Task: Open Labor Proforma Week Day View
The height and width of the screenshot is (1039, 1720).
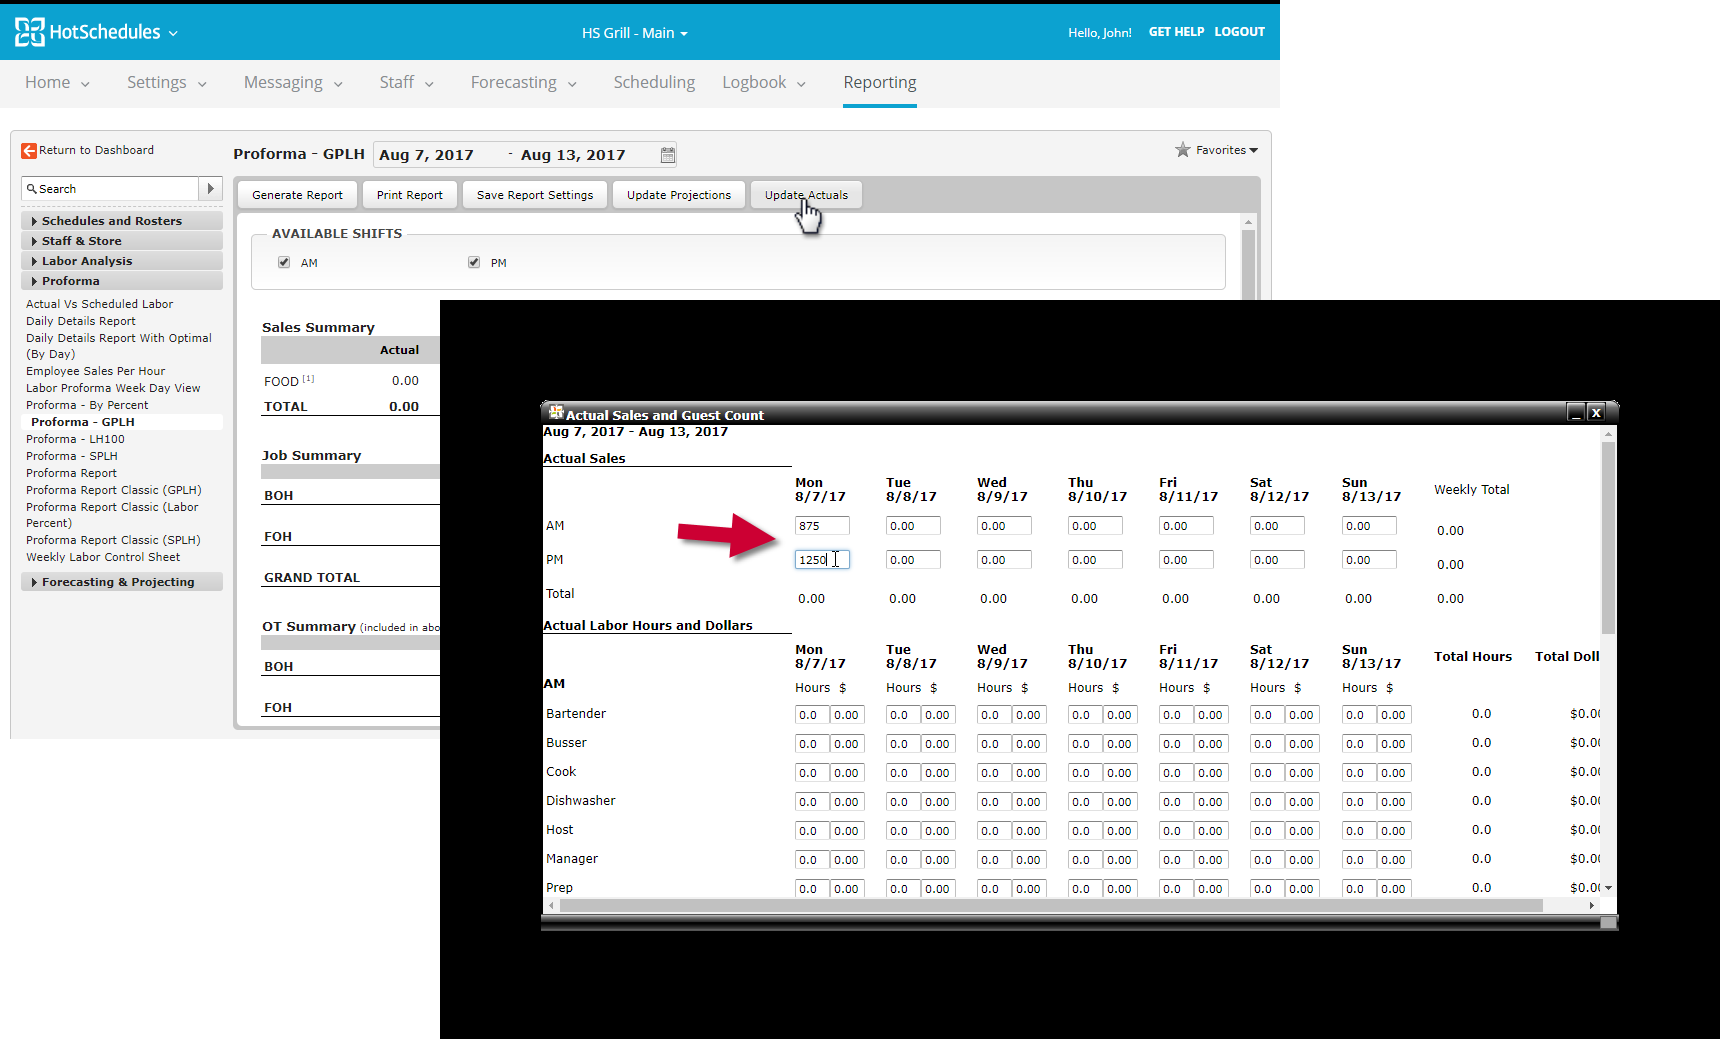Action: 113,388
